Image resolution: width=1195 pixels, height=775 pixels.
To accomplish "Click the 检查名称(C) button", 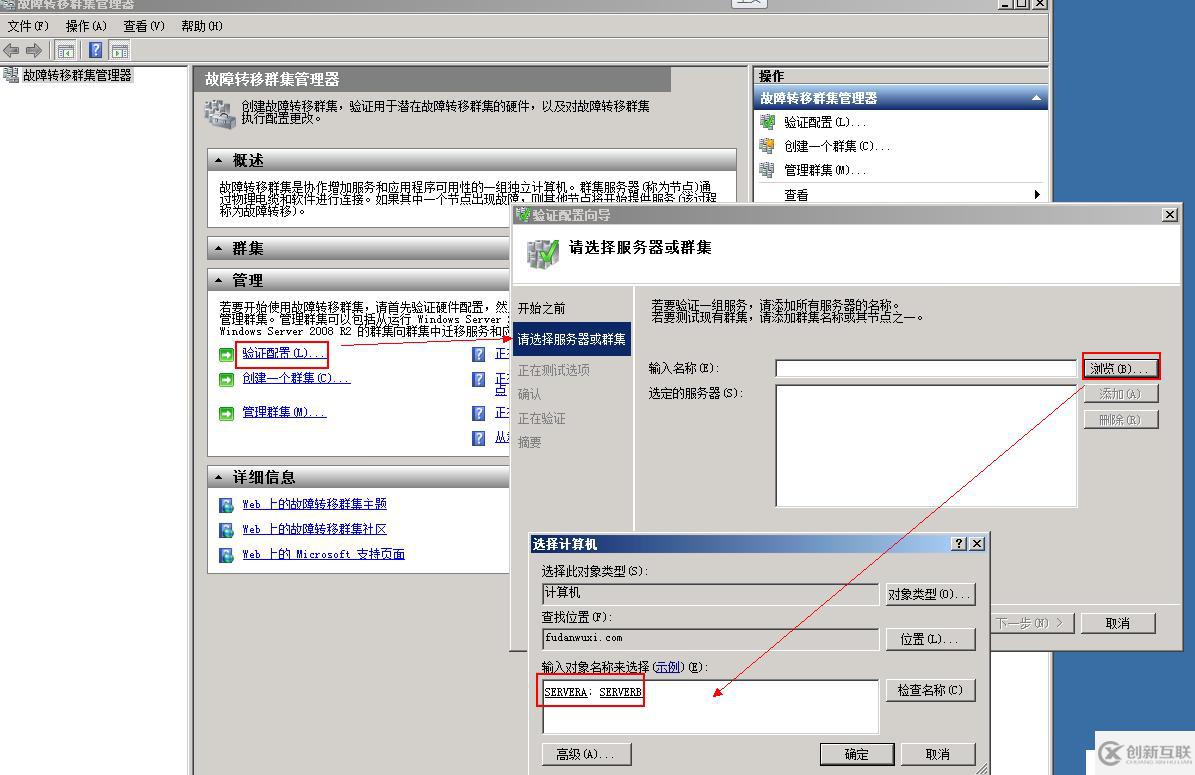I will coord(930,690).
